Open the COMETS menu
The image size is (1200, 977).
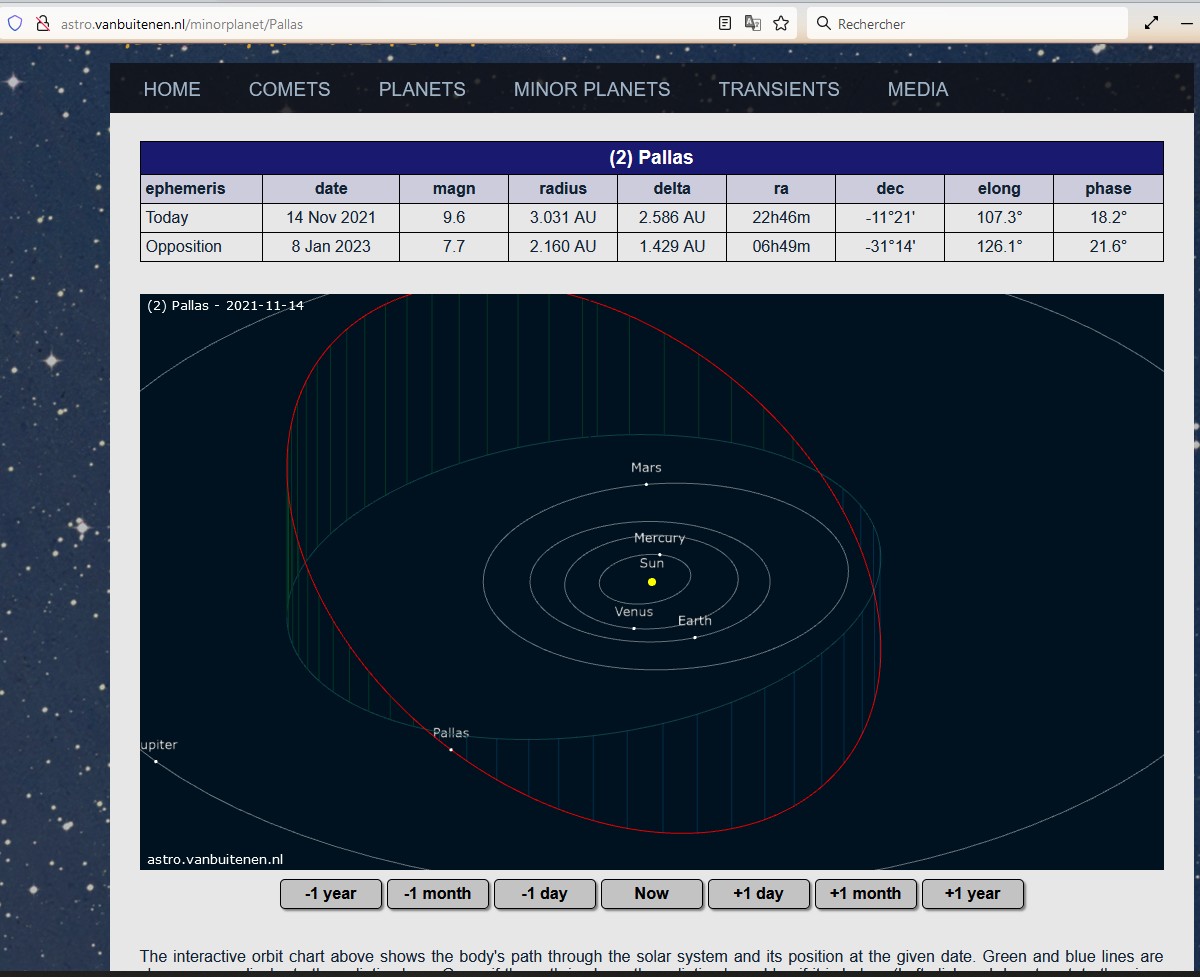289,90
